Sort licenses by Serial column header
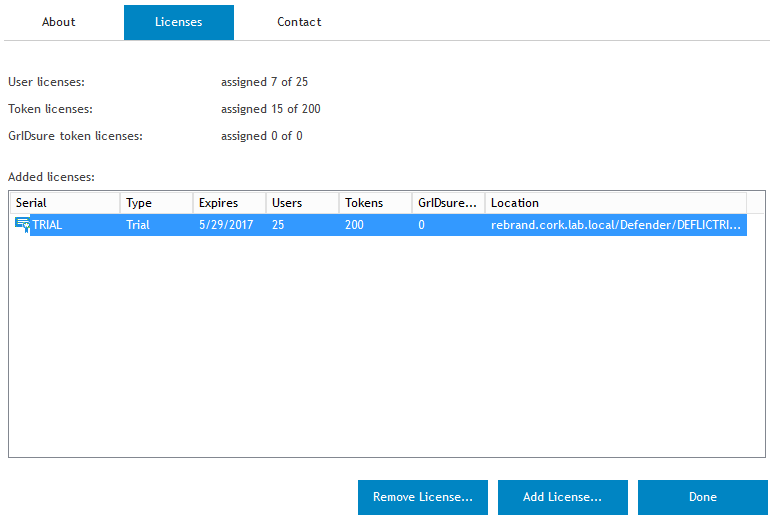777x526 pixels. click(x=64, y=203)
